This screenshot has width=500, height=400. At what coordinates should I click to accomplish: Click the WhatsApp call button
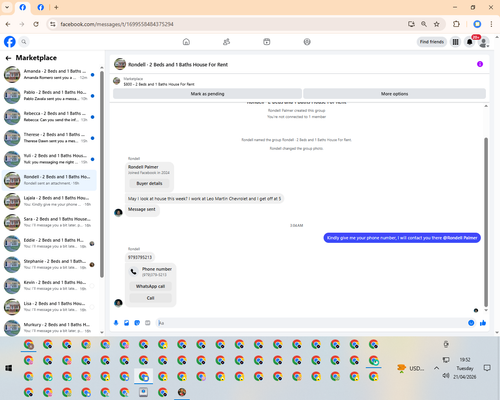tap(150, 286)
